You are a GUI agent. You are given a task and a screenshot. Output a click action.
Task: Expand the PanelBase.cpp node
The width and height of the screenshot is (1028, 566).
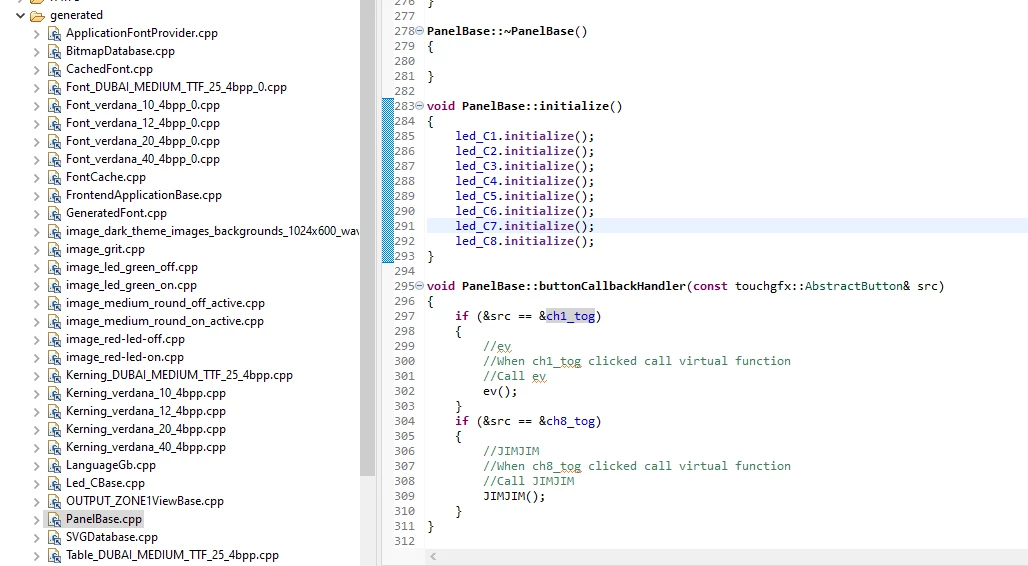(36, 519)
